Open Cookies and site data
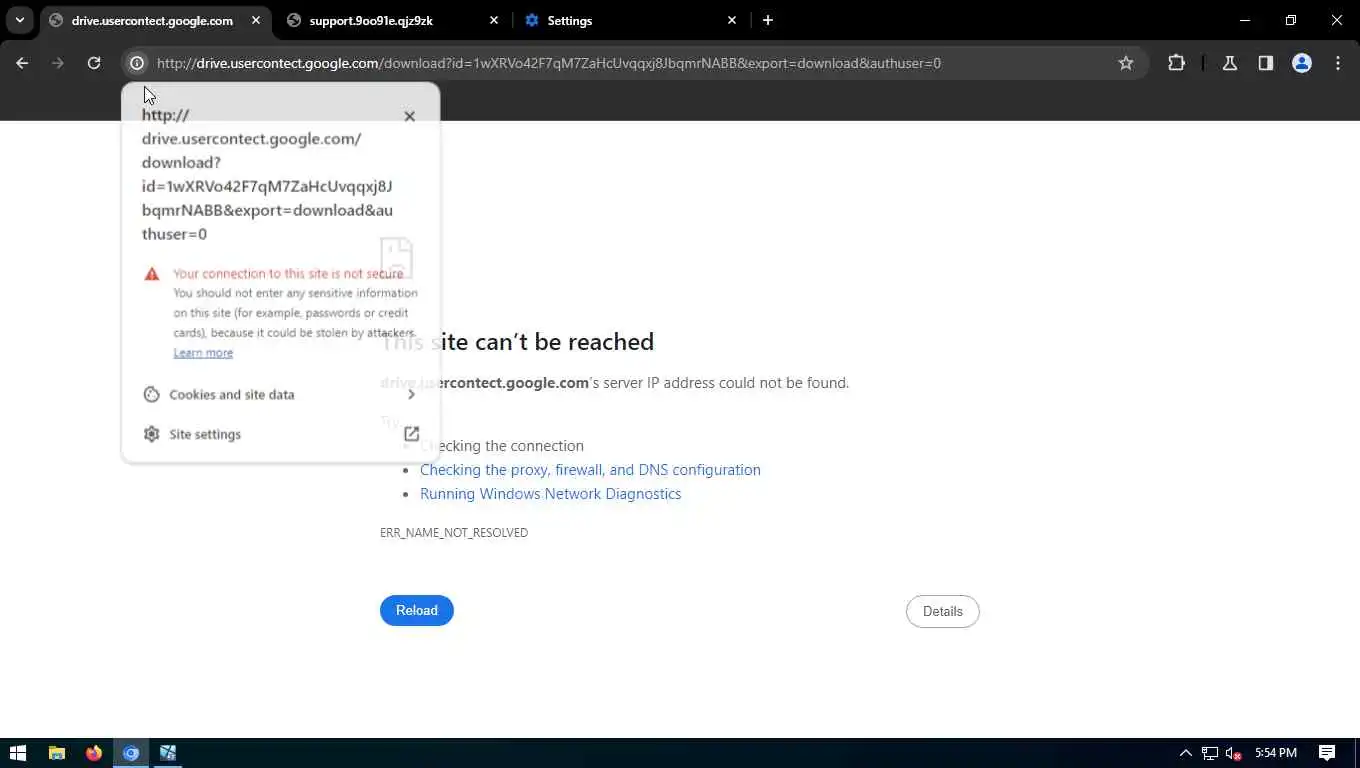 click(280, 394)
